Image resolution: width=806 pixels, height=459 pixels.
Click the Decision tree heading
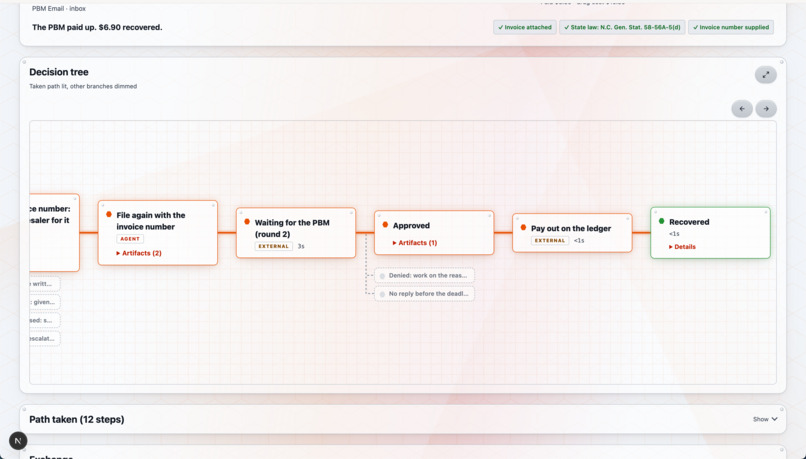[59, 72]
